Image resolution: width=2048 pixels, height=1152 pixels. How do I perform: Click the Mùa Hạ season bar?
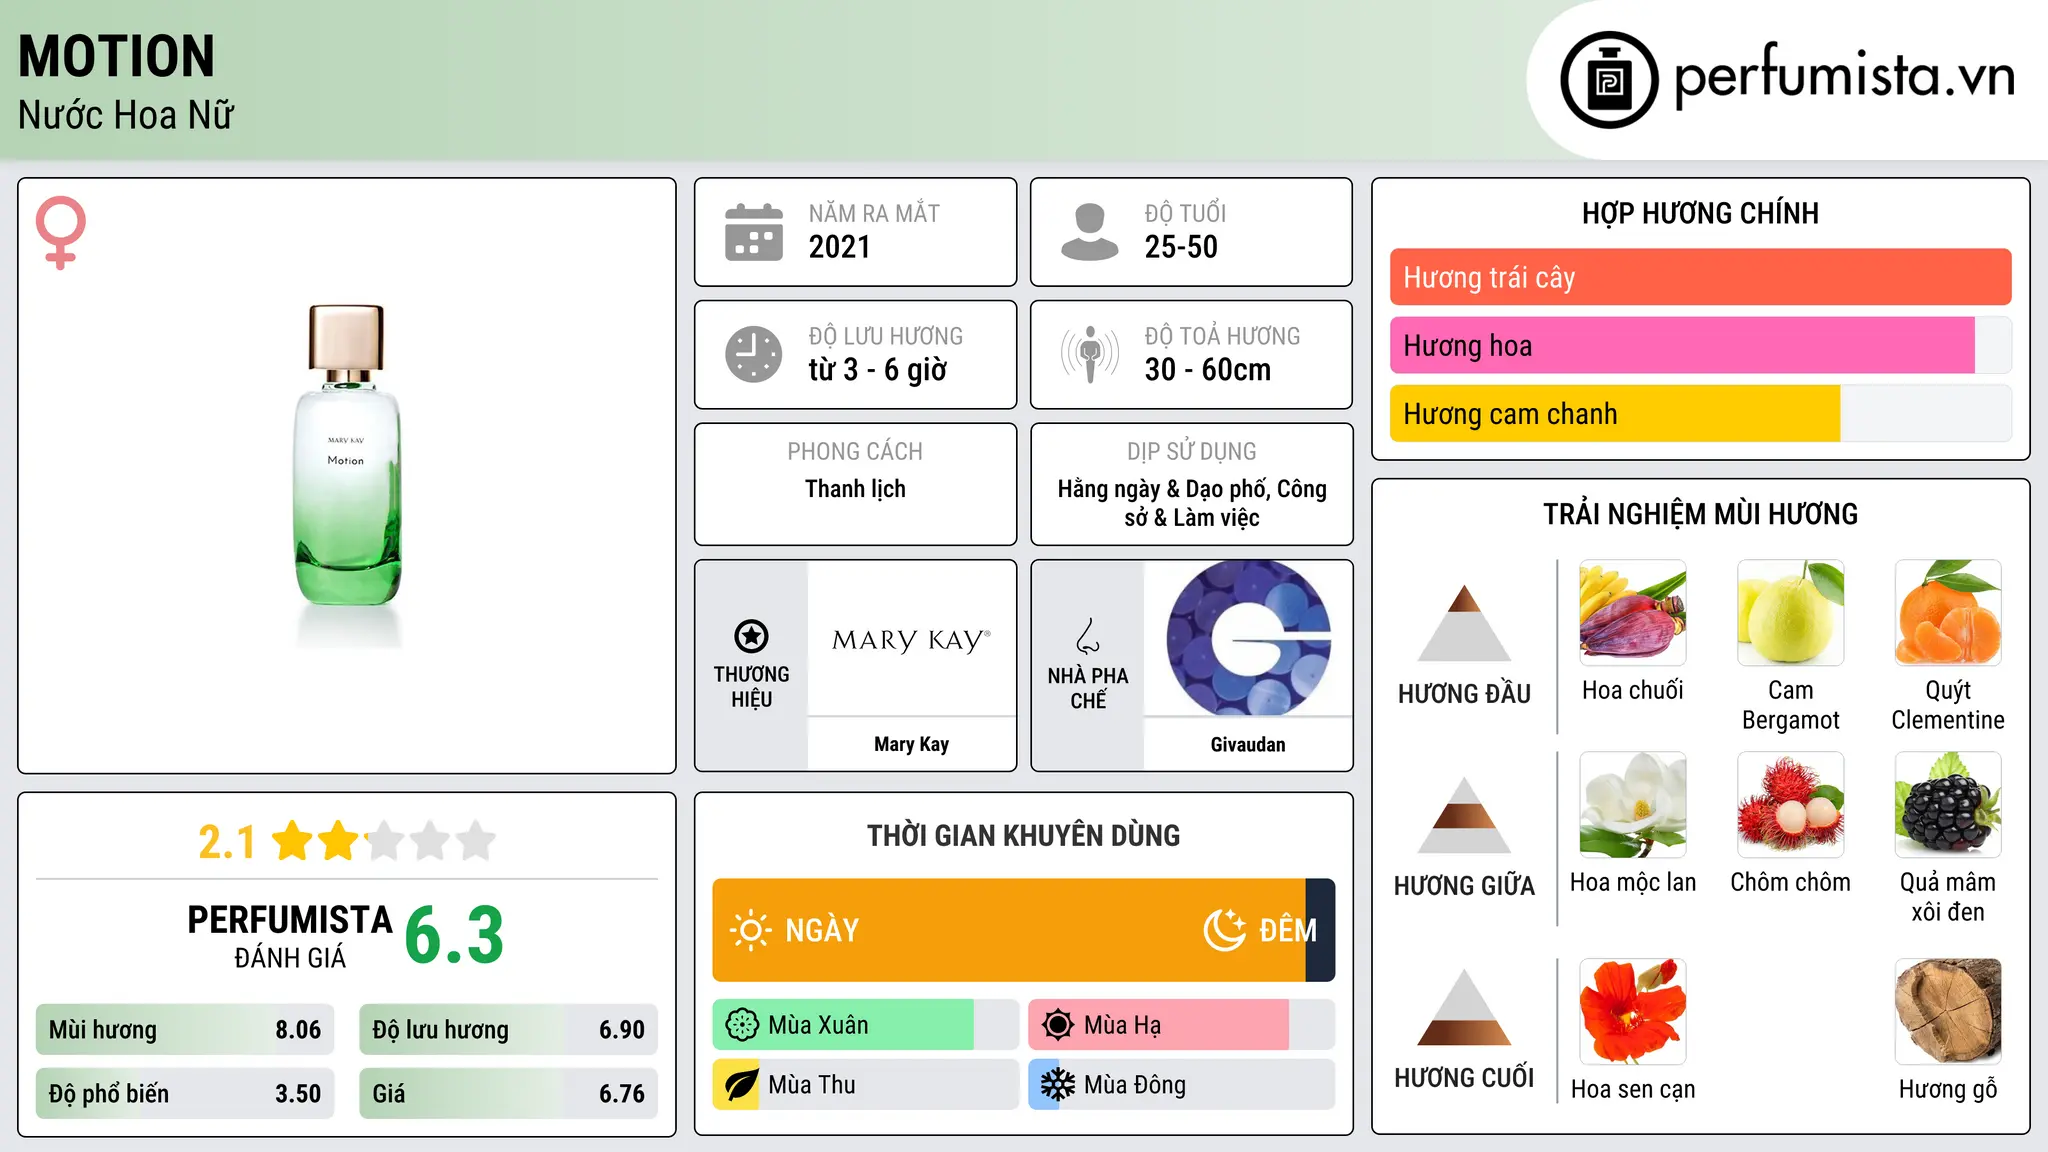click(x=1181, y=1025)
